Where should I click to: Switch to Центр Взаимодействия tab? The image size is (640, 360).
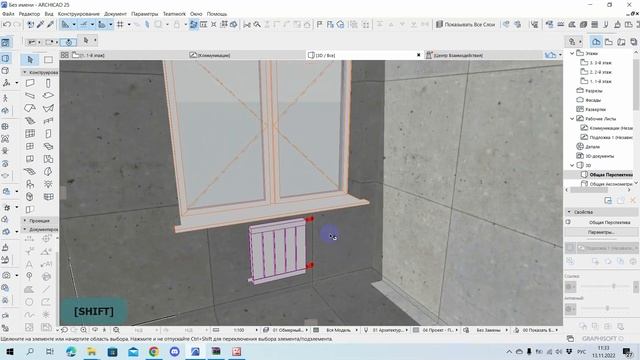point(484,55)
